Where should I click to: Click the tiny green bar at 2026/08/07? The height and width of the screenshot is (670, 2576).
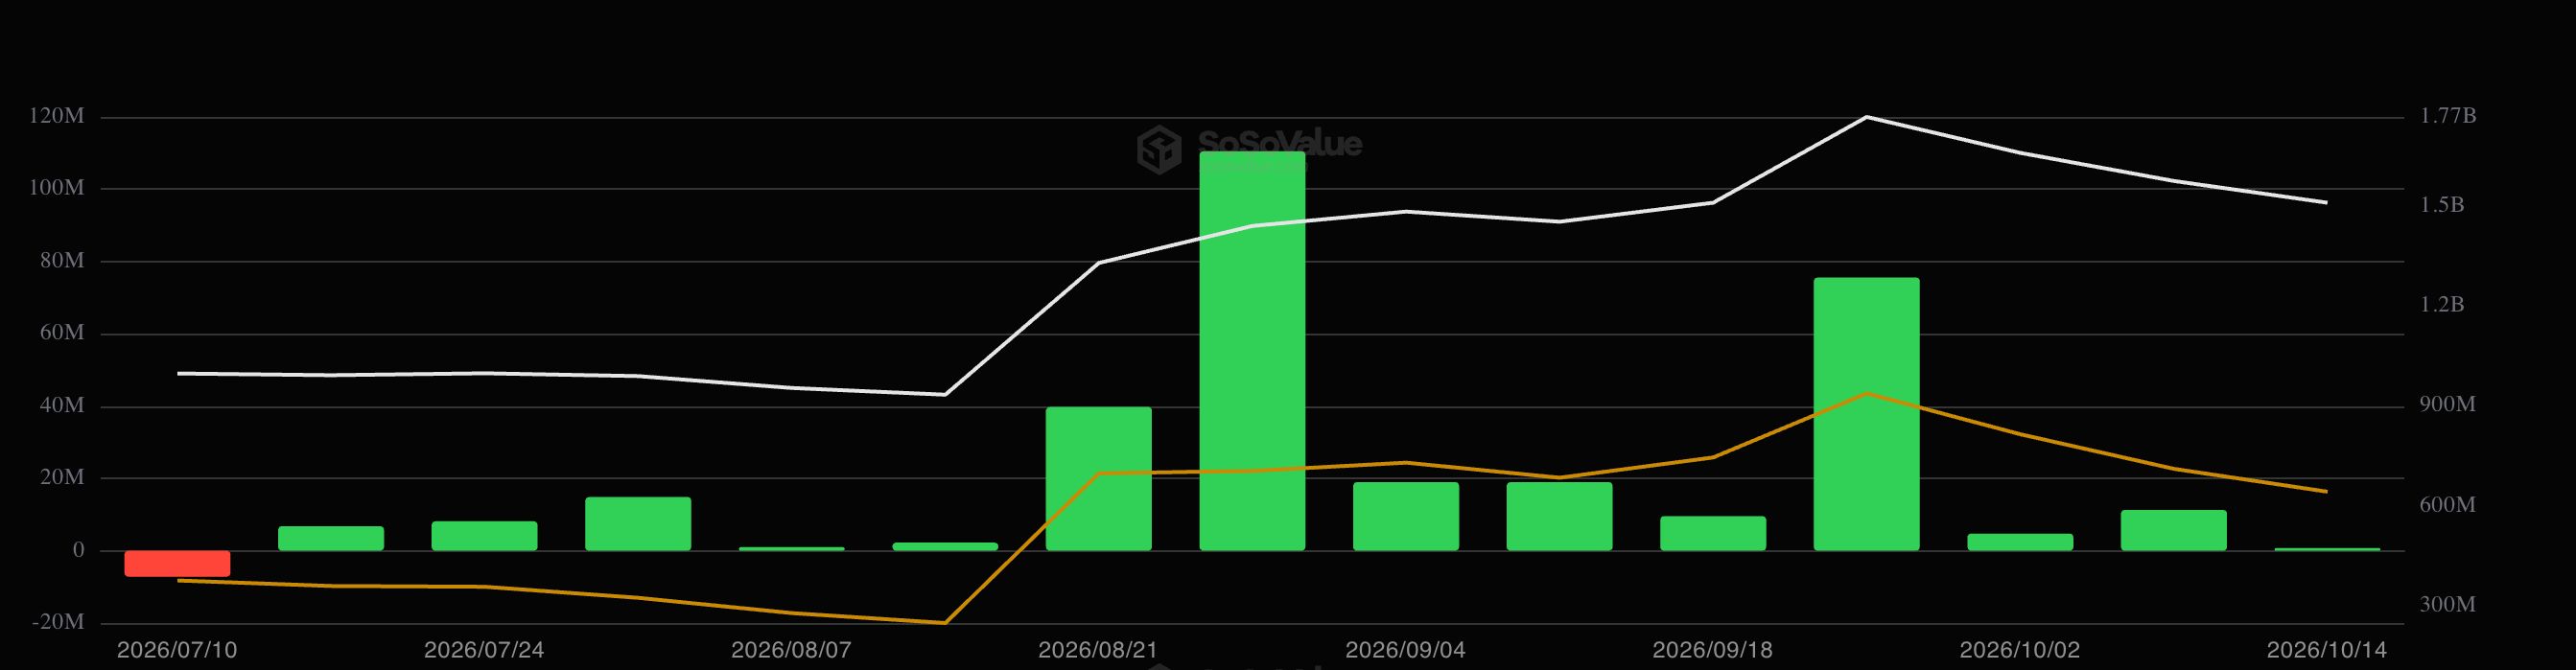pos(791,549)
